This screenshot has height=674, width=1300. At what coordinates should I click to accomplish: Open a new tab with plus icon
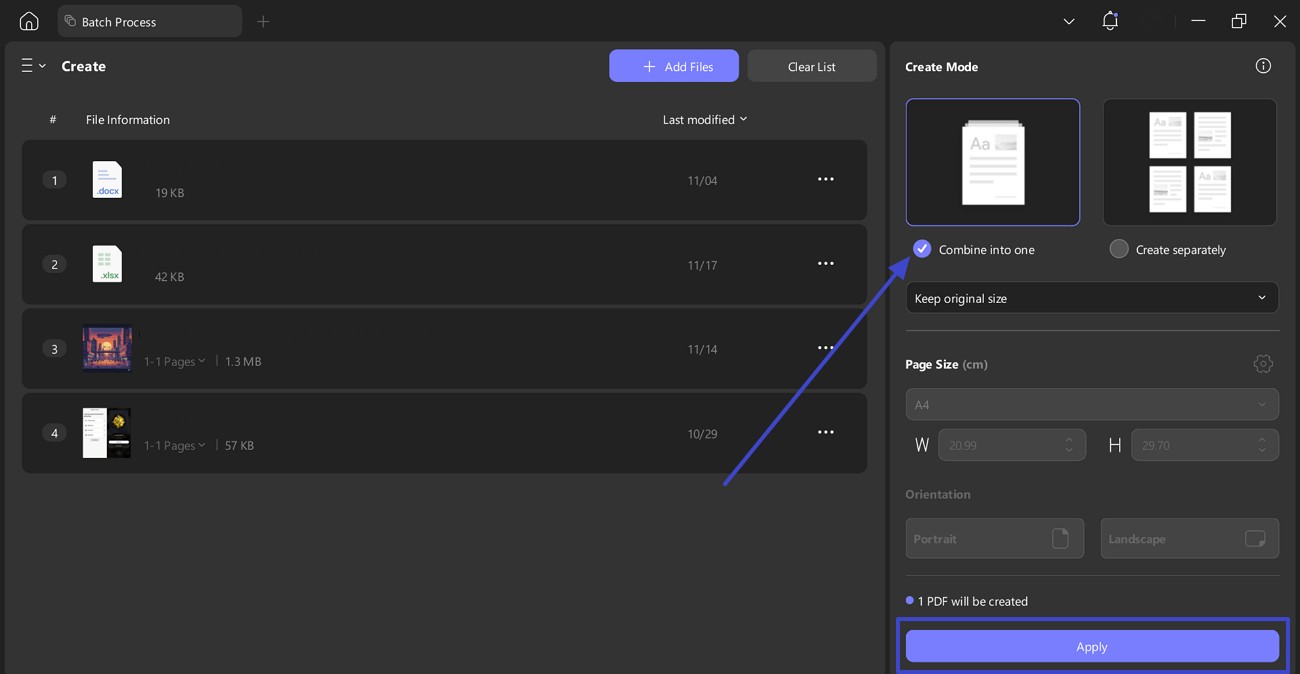tap(263, 21)
